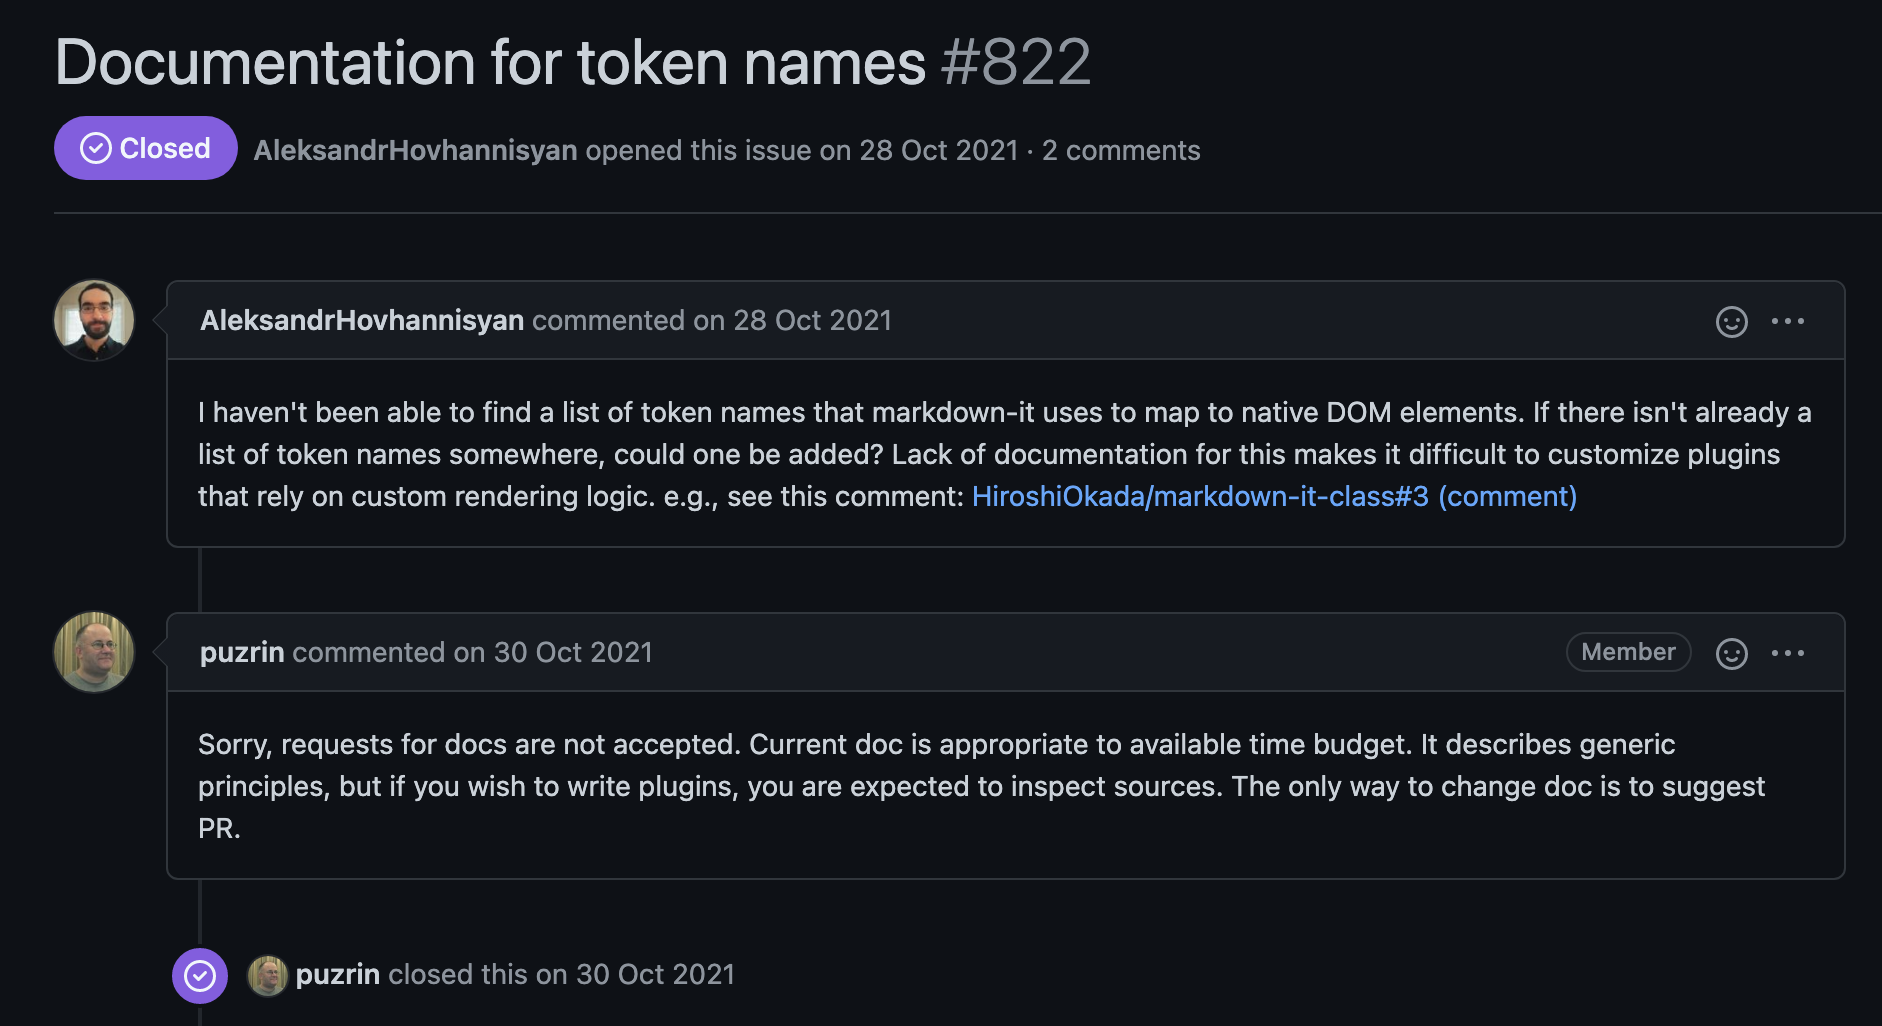Click the Member badge on puzrin's comment

pos(1628,652)
